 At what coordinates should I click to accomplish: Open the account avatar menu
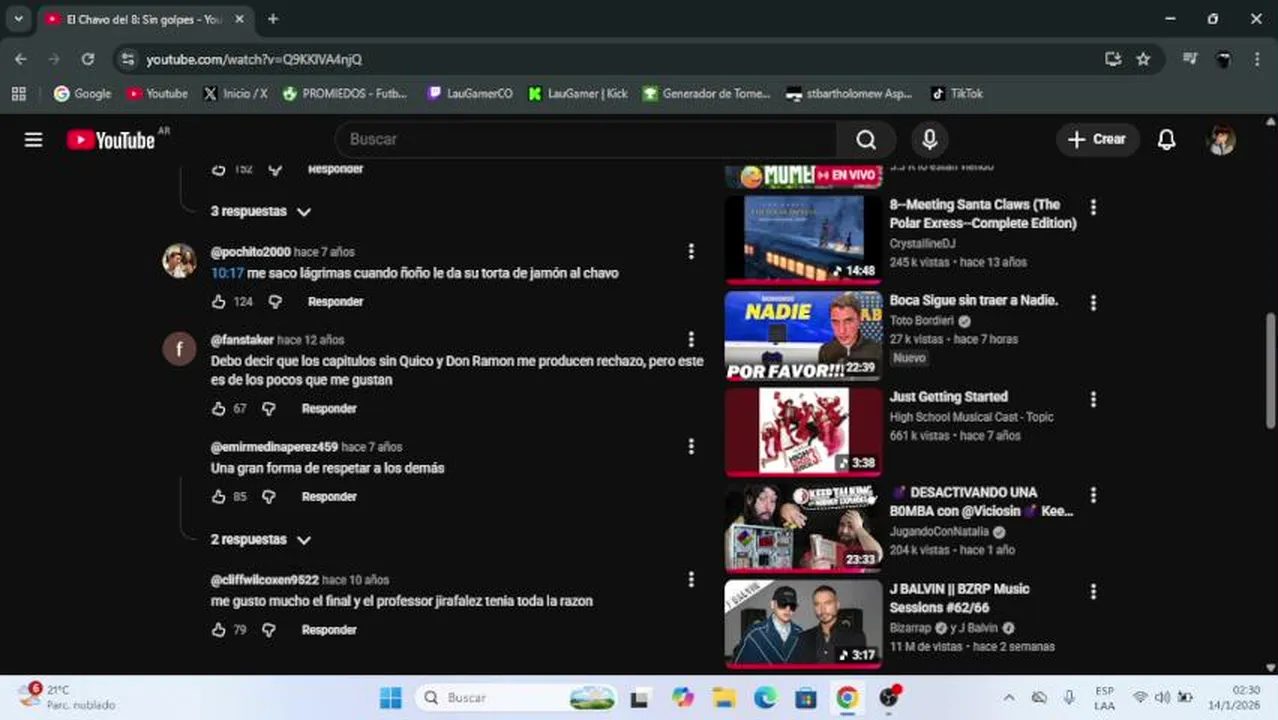pos(1221,140)
